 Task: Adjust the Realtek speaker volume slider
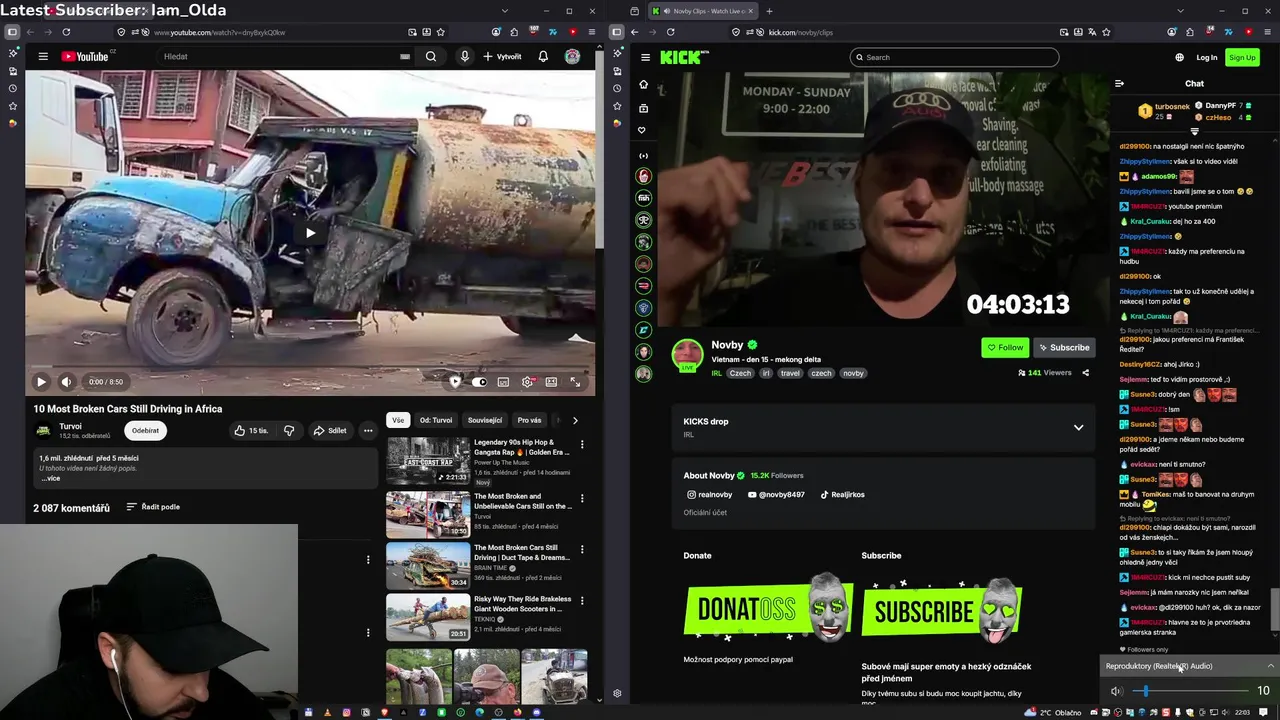tap(1193, 691)
